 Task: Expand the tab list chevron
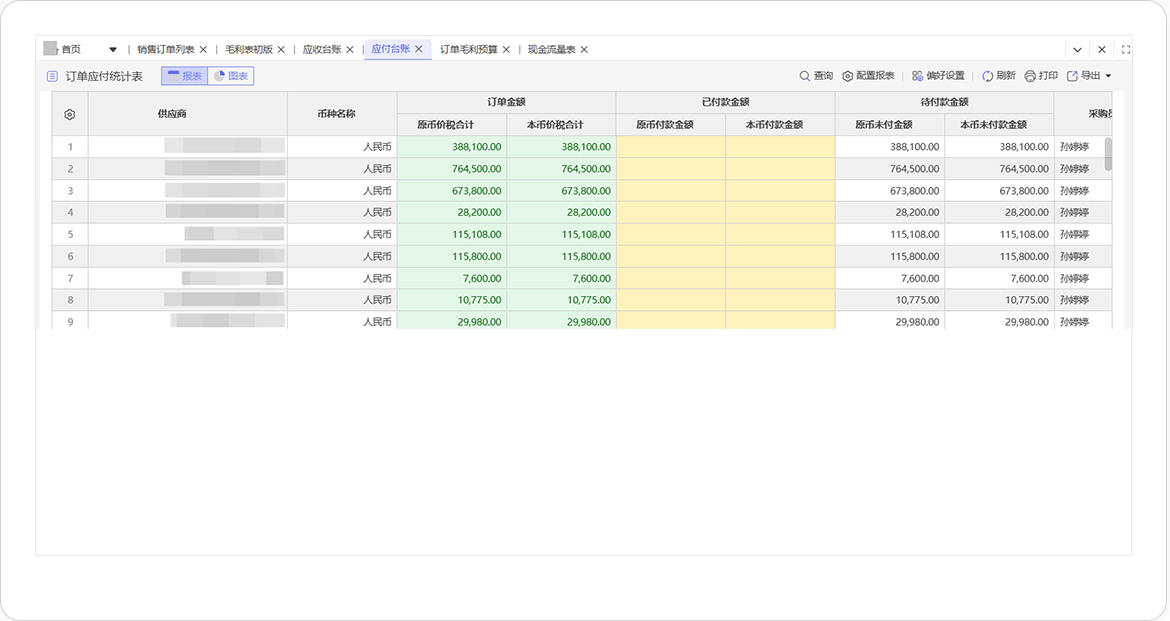[x=1077, y=49]
